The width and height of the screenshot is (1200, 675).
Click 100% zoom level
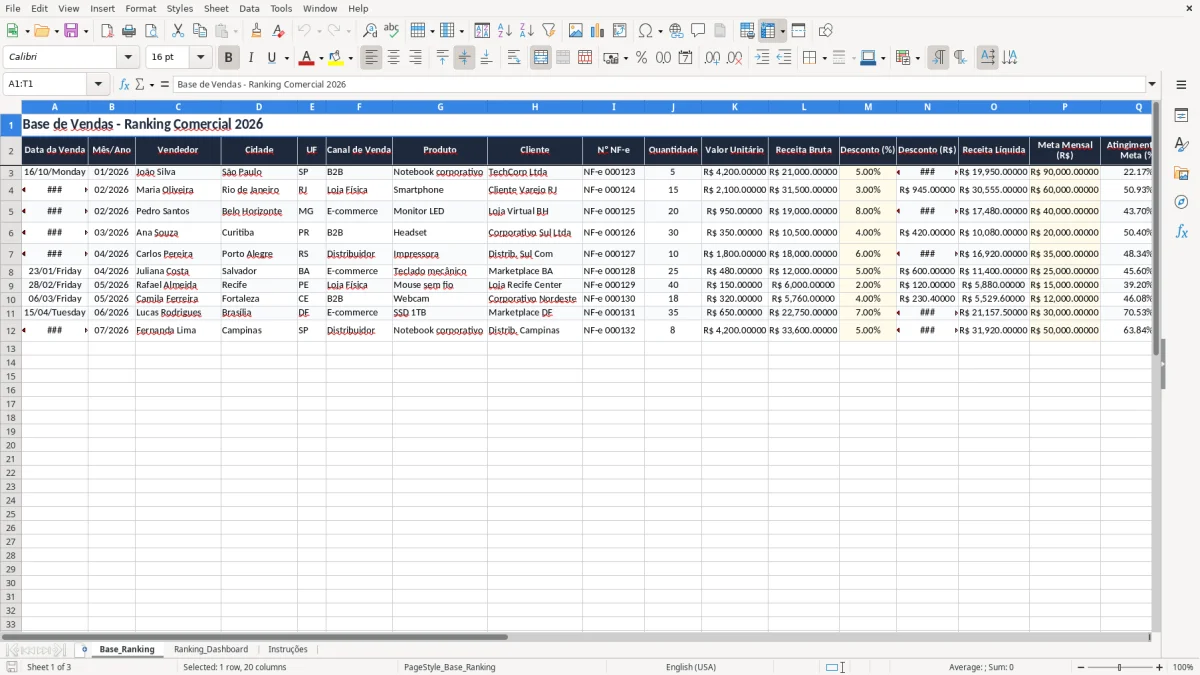[x=1183, y=667]
